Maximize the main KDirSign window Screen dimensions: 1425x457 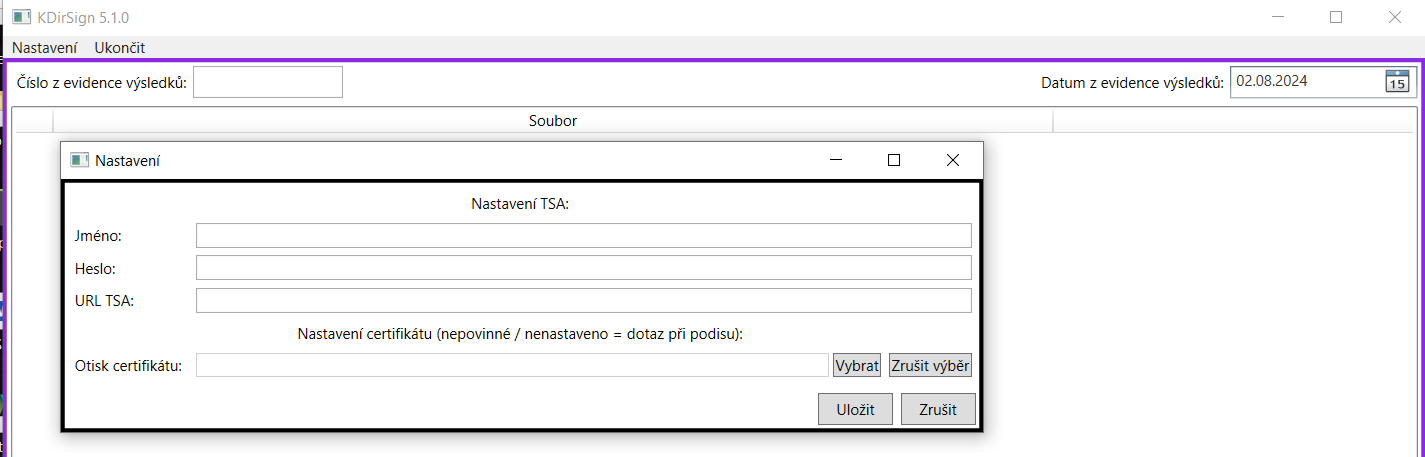tap(1336, 17)
